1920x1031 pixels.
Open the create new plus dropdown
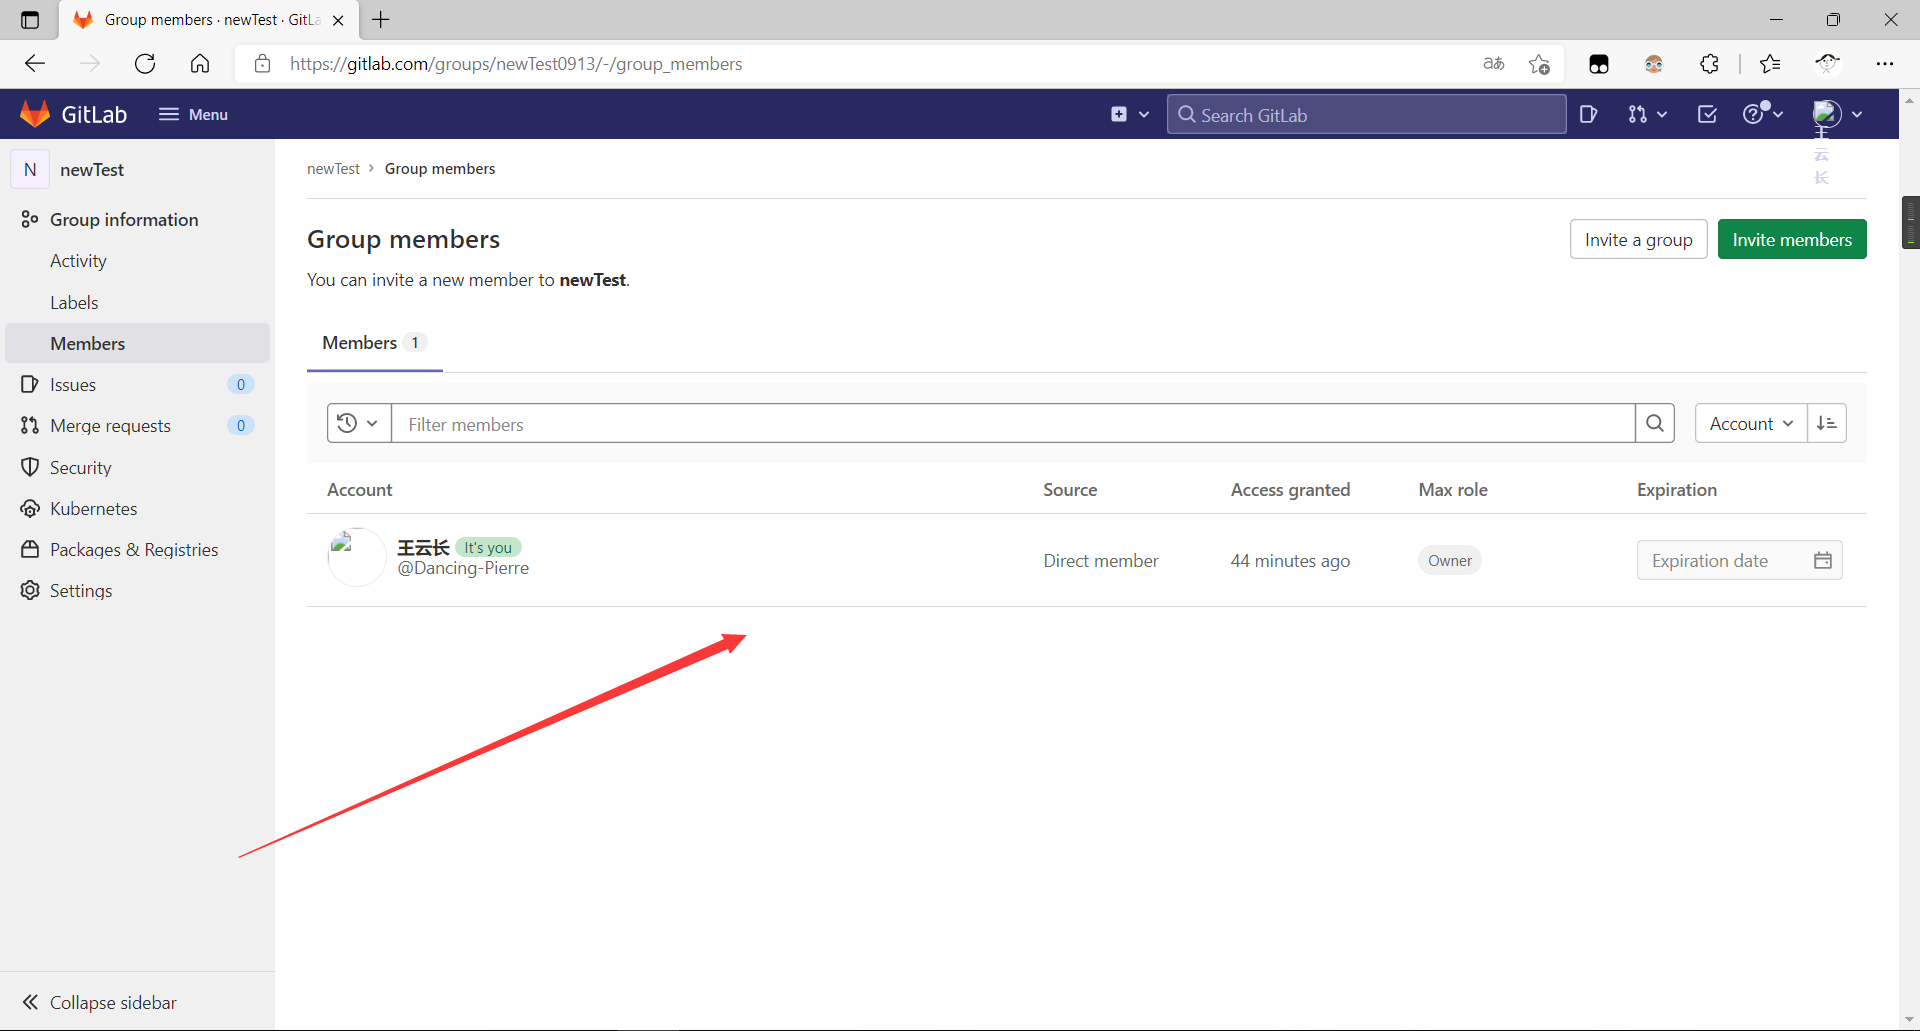click(x=1130, y=114)
